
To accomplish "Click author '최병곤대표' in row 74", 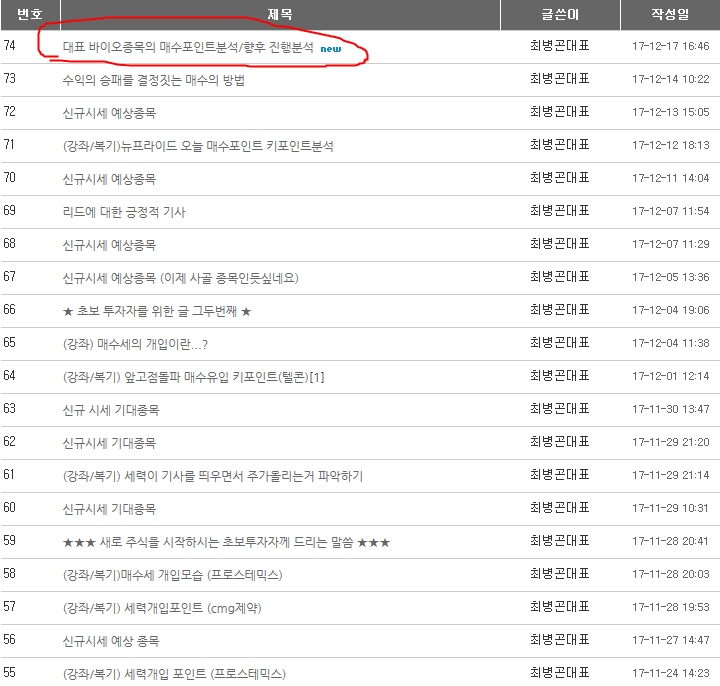I will (560, 45).
